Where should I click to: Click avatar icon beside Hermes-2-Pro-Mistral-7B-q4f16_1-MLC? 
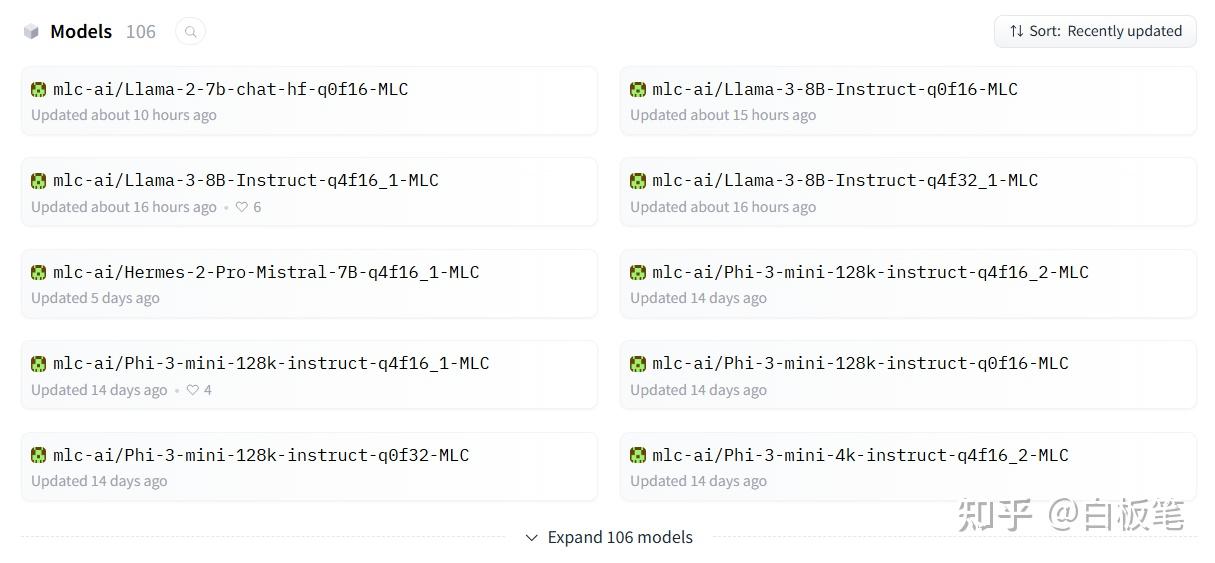[x=39, y=272]
